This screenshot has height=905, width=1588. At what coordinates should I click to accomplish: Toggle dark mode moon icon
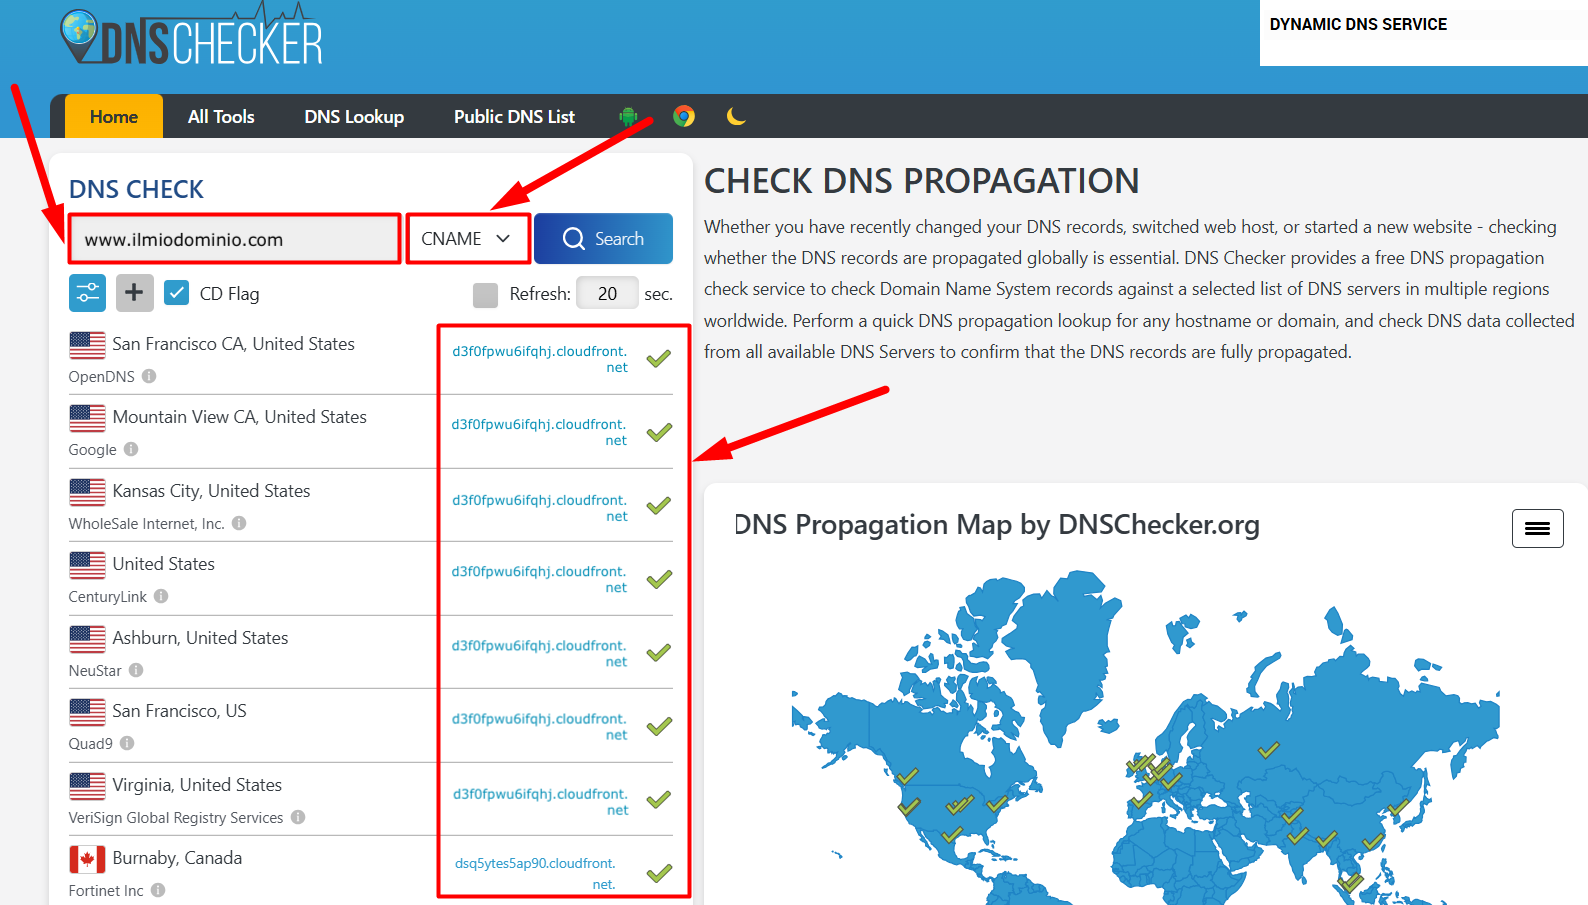pyautogui.click(x=736, y=116)
